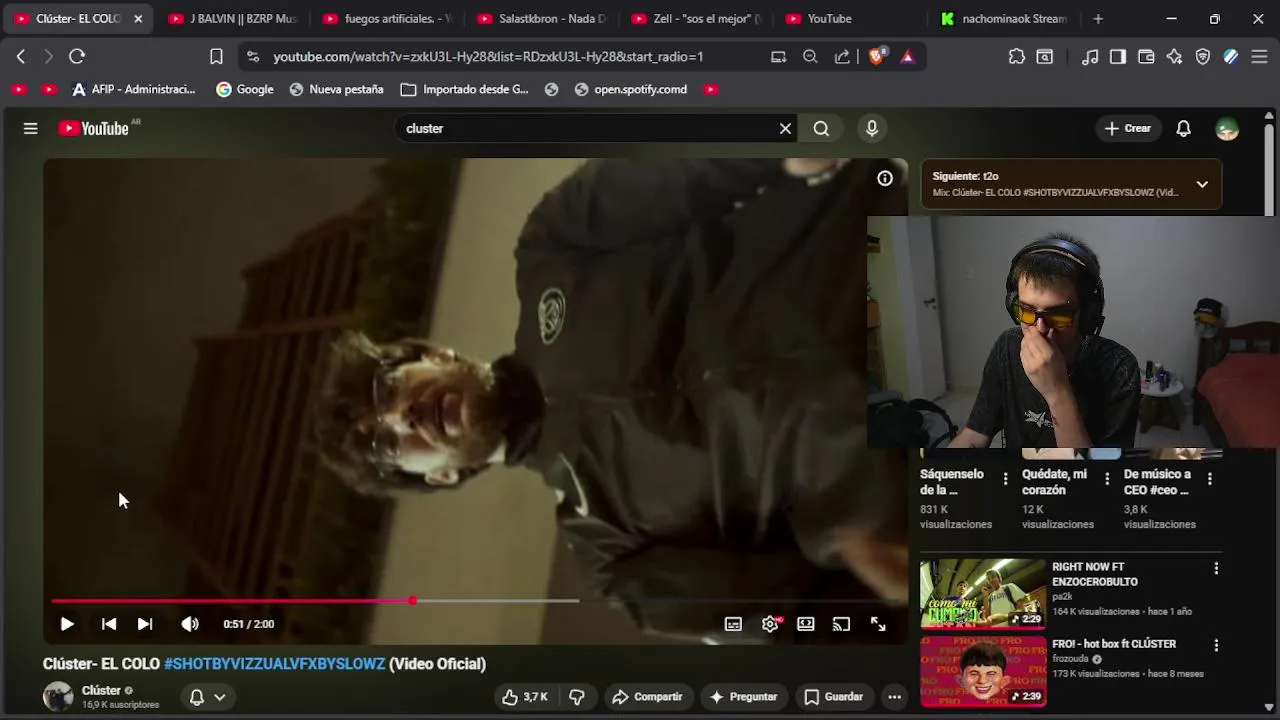Image resolution: width=1280 pixels, height=720 pixels.
Task: Start voice search with microphone
Action: click(x=872, y=128)
